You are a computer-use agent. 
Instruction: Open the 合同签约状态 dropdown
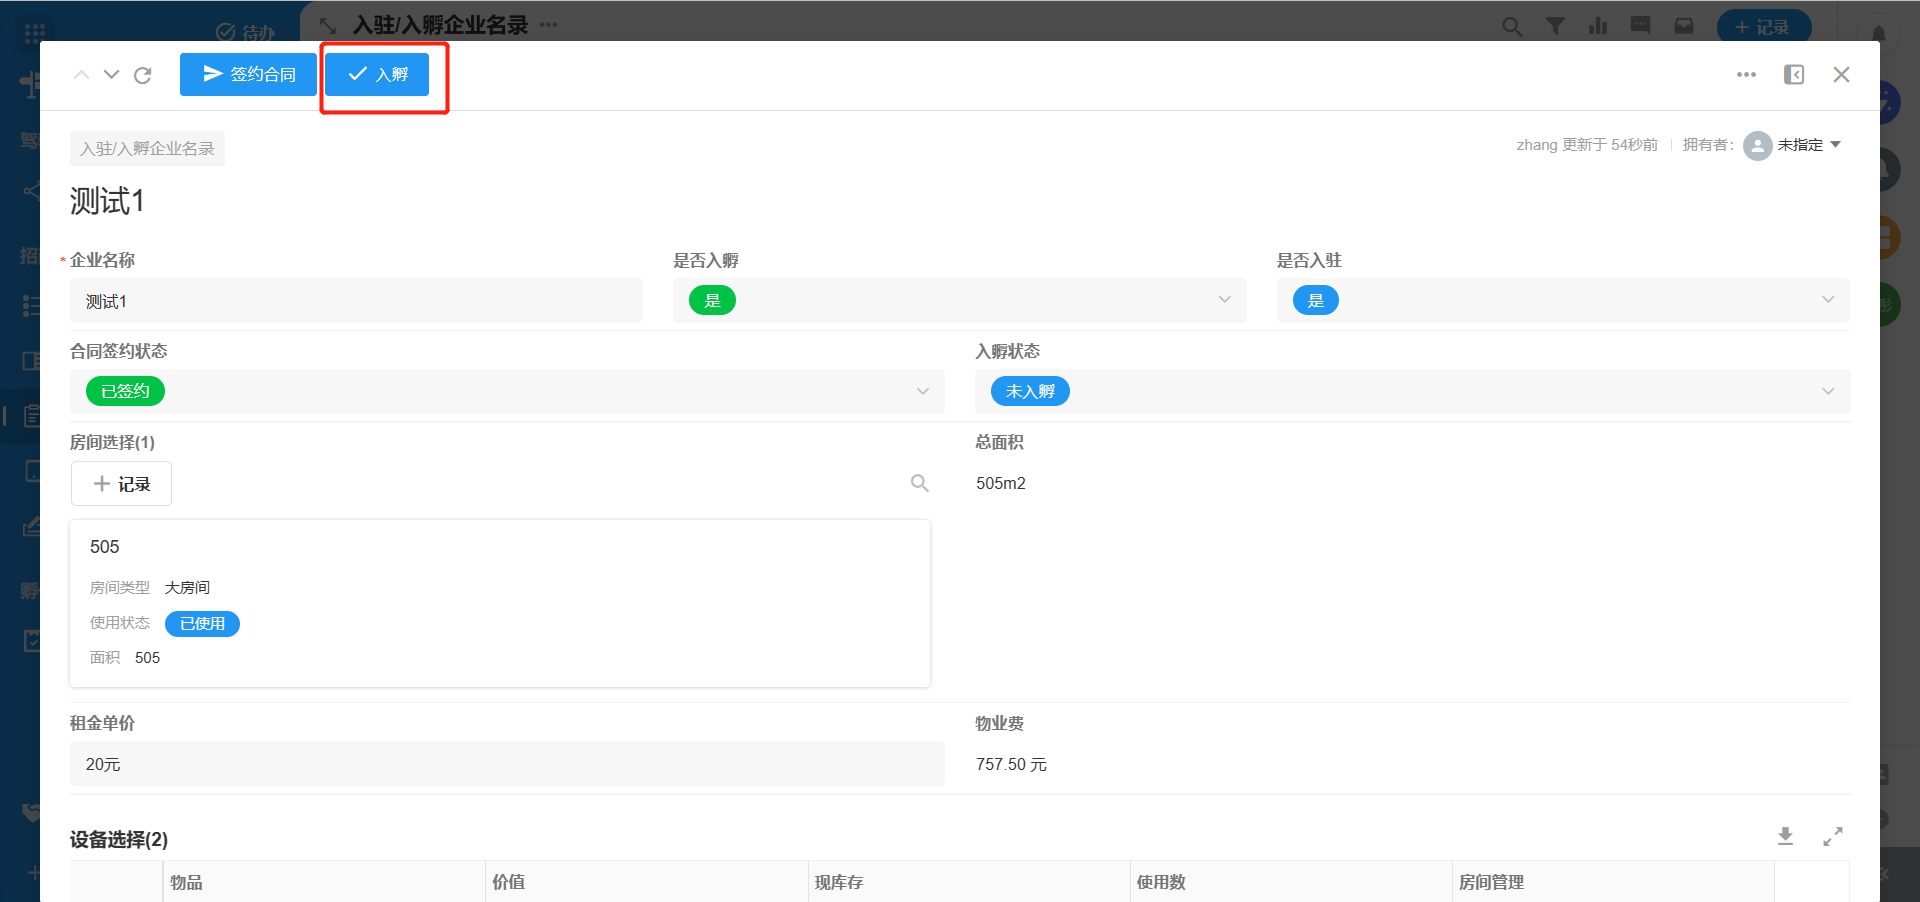click(922, 391)
